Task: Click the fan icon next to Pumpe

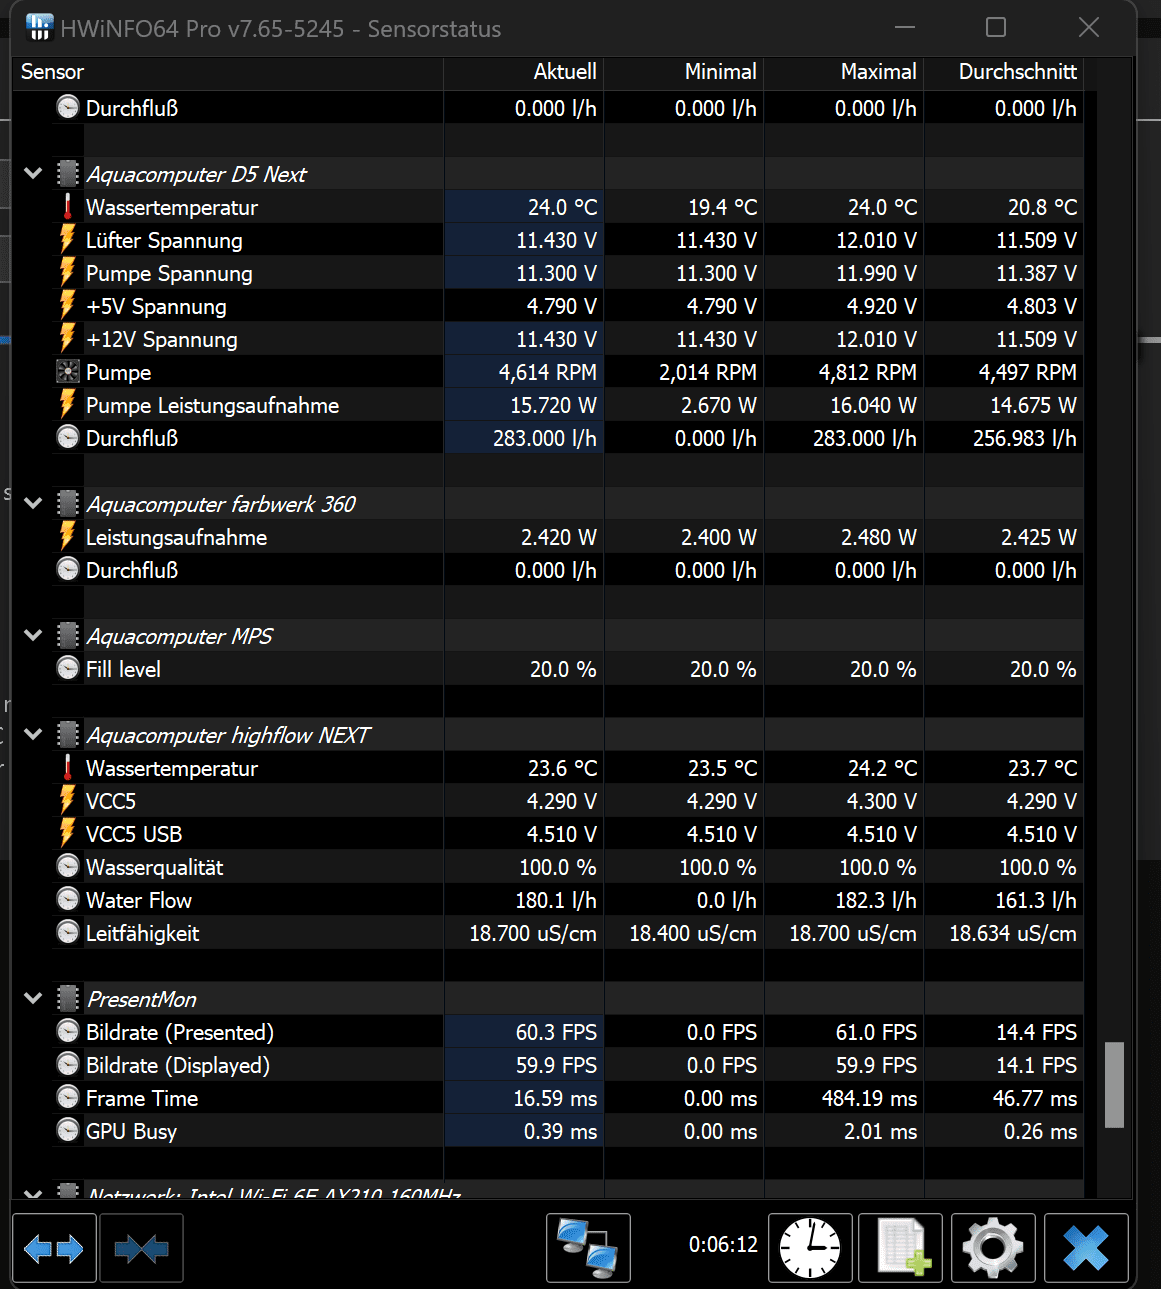Action: pyautogui.click(x=67, y=372)
